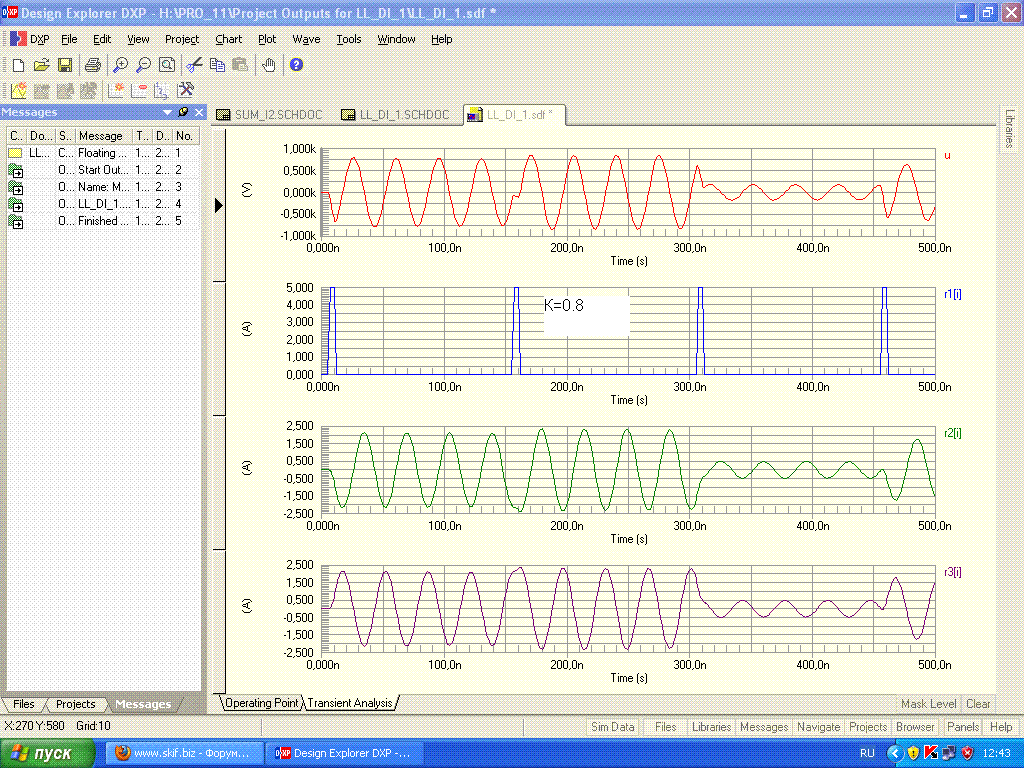The width and height of the screenshot is (1024, 768).
Task: Click the Print icon in toolbar
Action: point(93,65)
